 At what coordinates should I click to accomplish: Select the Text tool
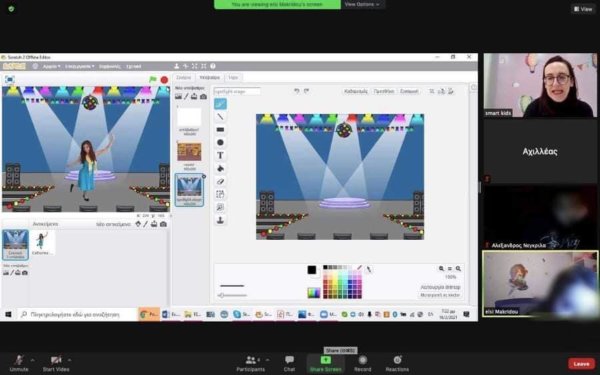220,155
